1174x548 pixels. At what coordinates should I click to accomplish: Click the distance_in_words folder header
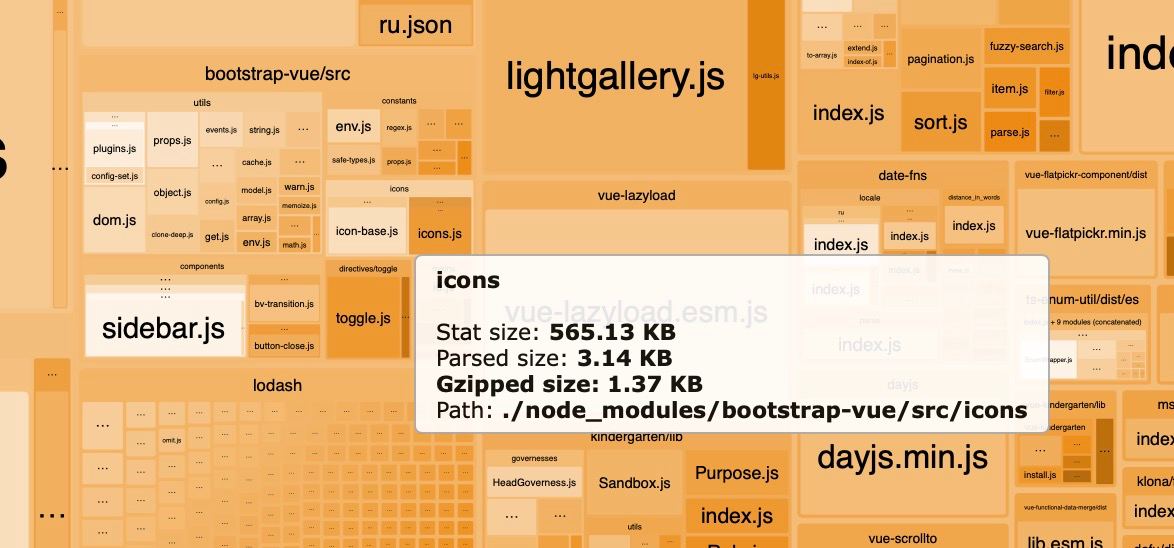973,198
